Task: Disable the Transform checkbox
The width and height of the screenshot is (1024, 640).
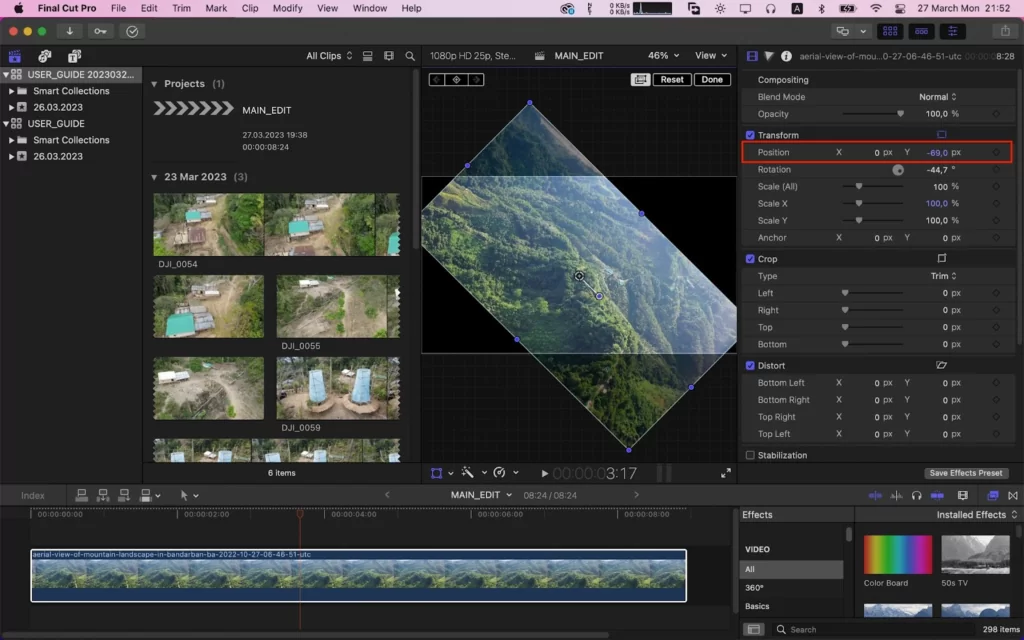Action: [750, 135]
